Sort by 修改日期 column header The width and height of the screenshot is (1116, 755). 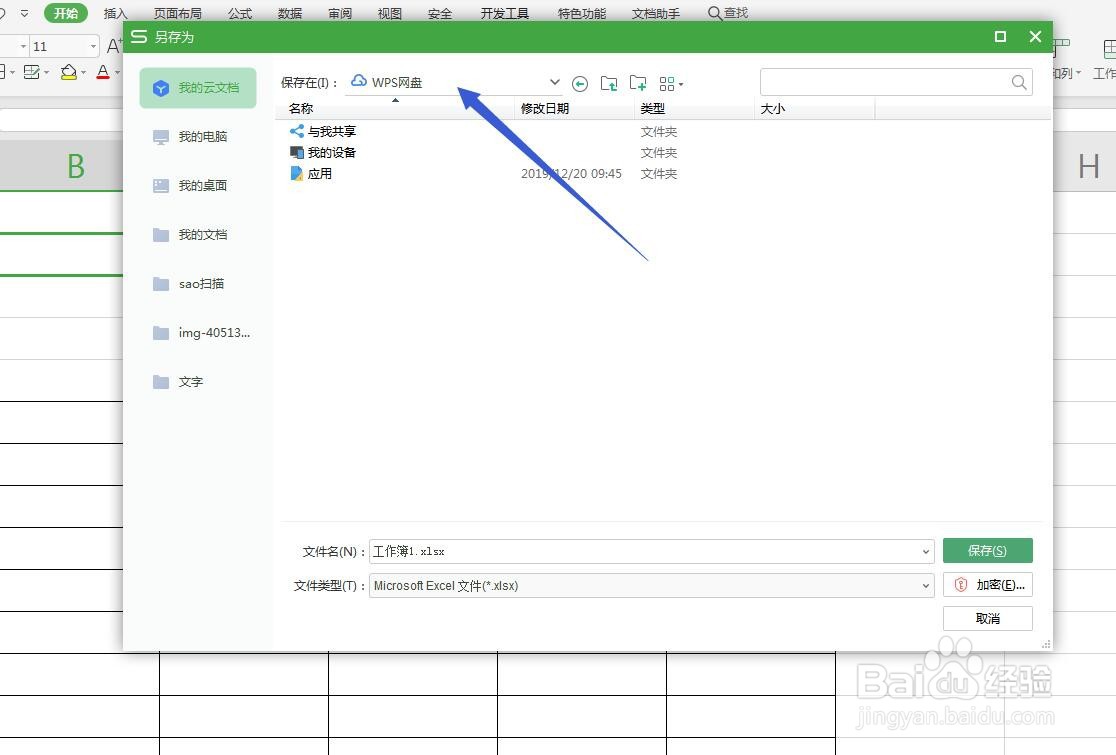point(574,109)
